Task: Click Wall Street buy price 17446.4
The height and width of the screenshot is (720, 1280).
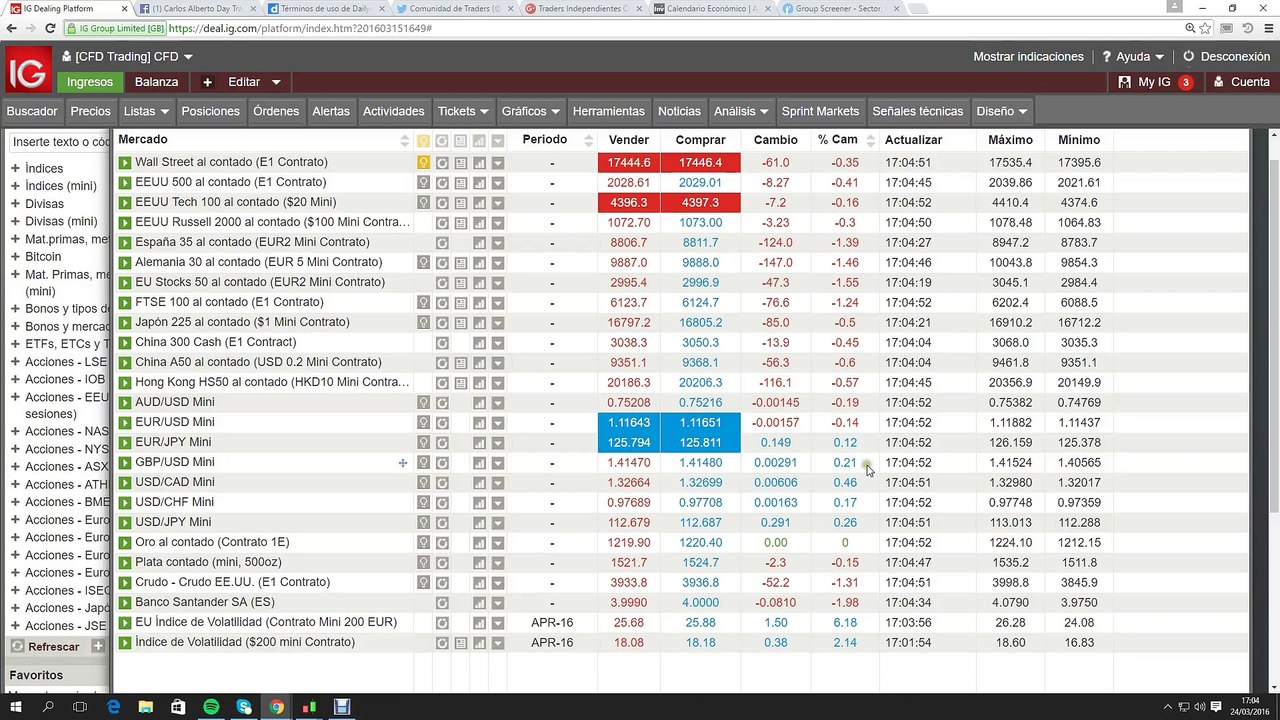Action: click(700, 162)
